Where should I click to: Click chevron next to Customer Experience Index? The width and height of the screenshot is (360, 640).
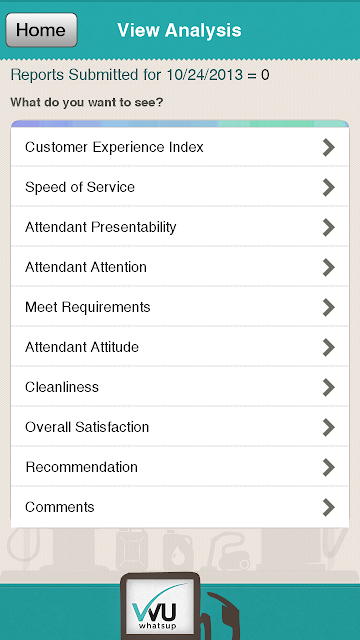point(329,147)
